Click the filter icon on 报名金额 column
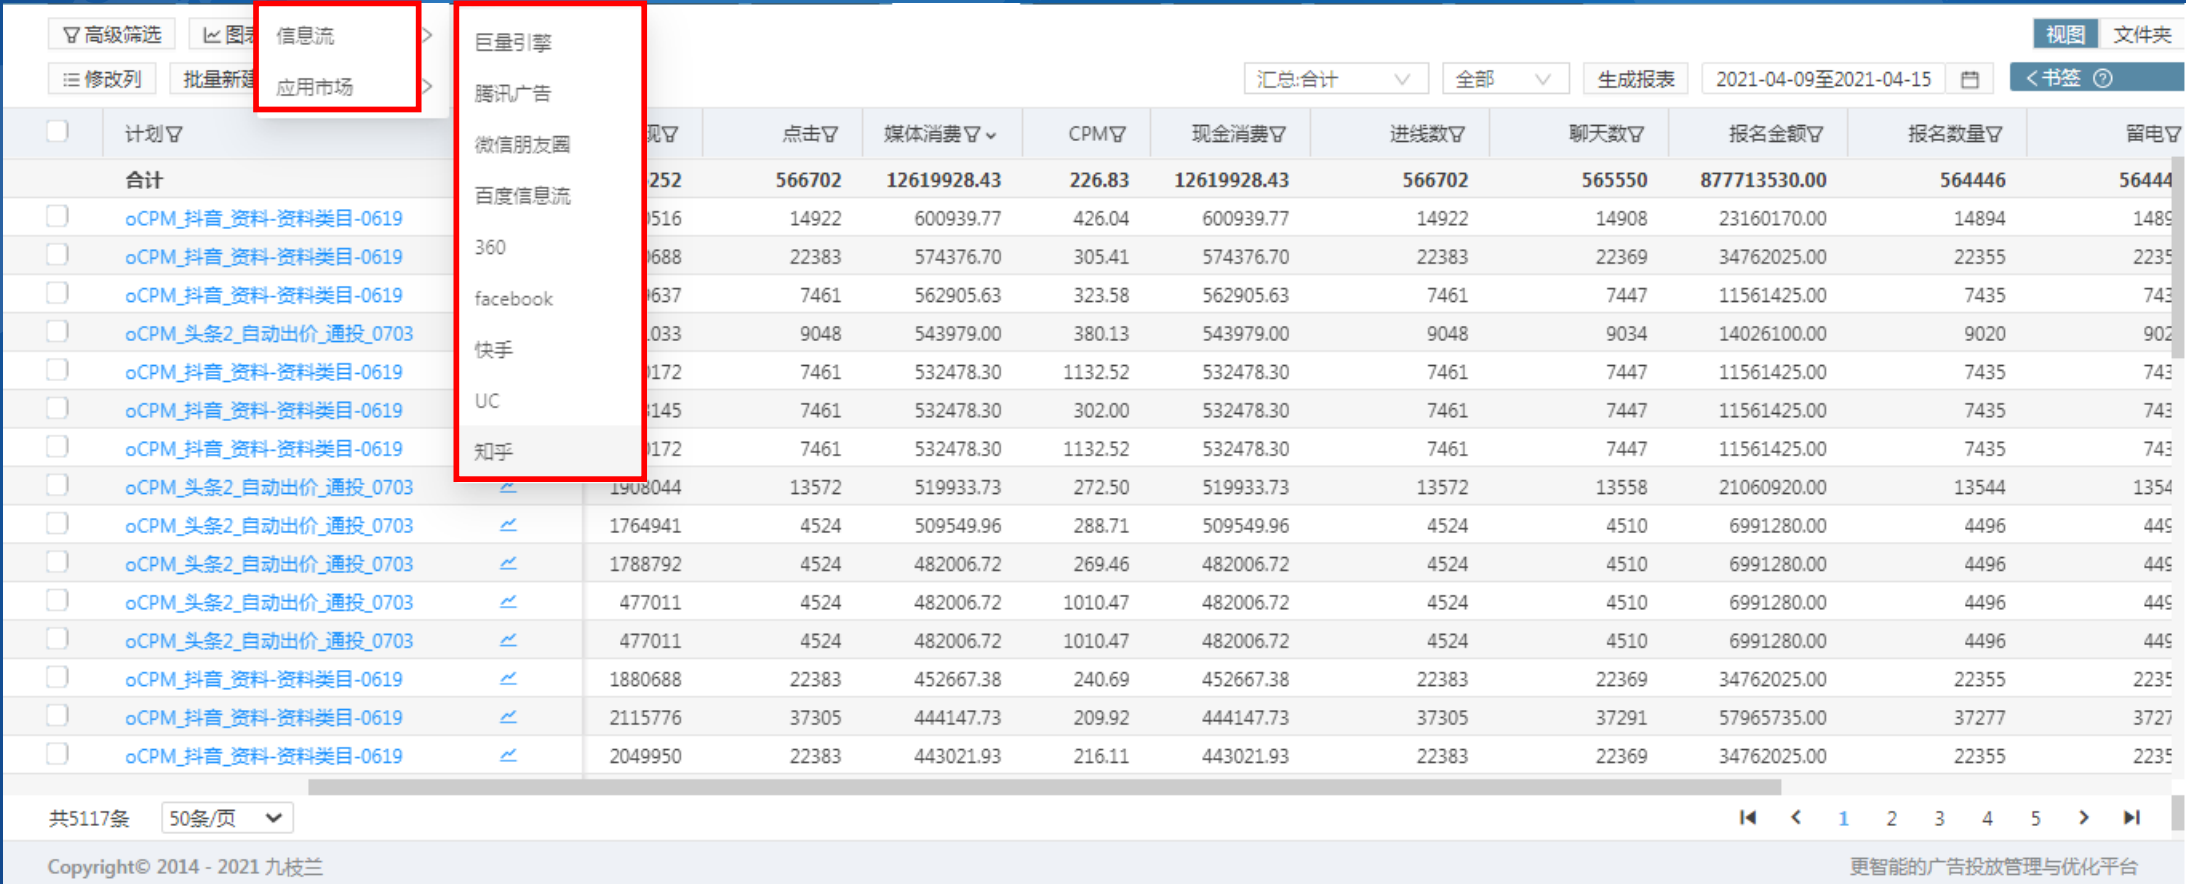Image resolution: width=2186 pixels, height=884 pixels. [1815, 134]
